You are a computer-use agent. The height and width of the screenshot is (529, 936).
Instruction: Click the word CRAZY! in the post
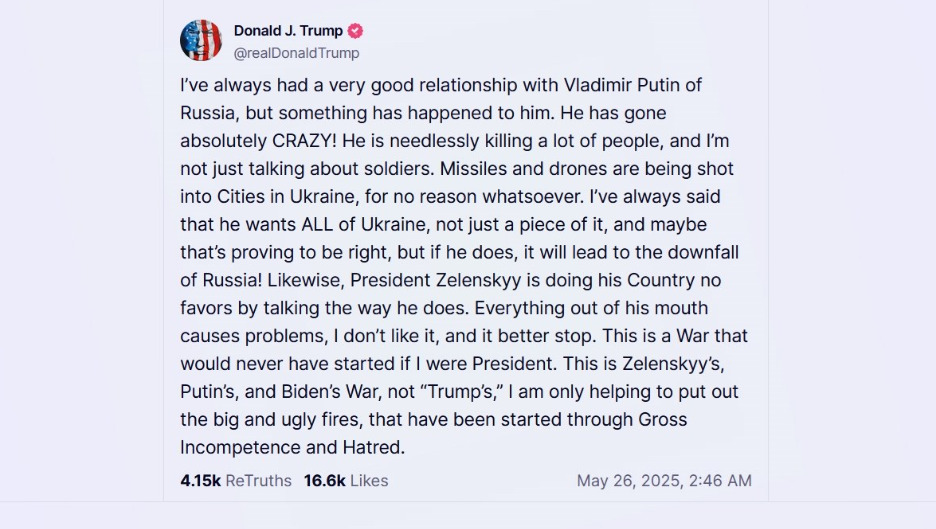pos(304,141)
